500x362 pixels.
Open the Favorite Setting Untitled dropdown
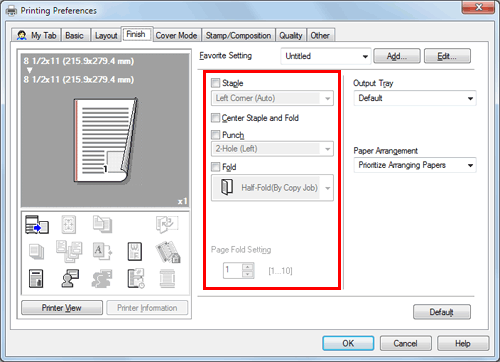[326, 56]
